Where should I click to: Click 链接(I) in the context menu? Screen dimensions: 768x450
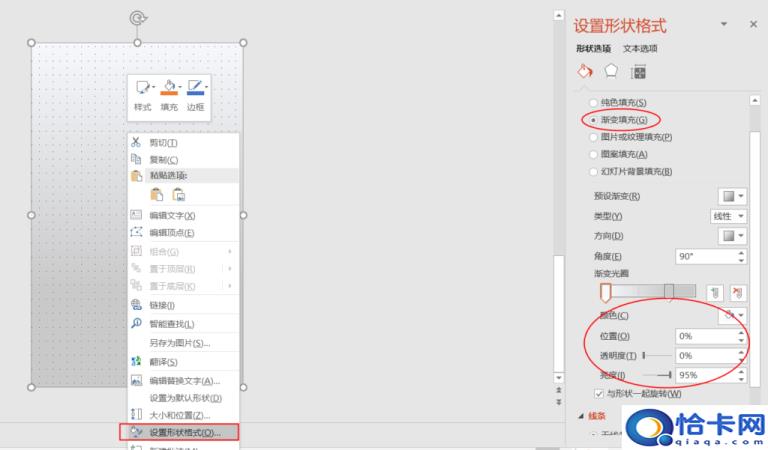[x=162, y=305]
